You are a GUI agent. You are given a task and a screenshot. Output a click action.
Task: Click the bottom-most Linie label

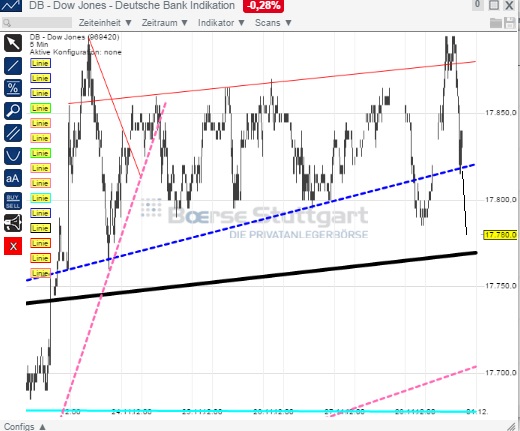[x=40, y=273]
